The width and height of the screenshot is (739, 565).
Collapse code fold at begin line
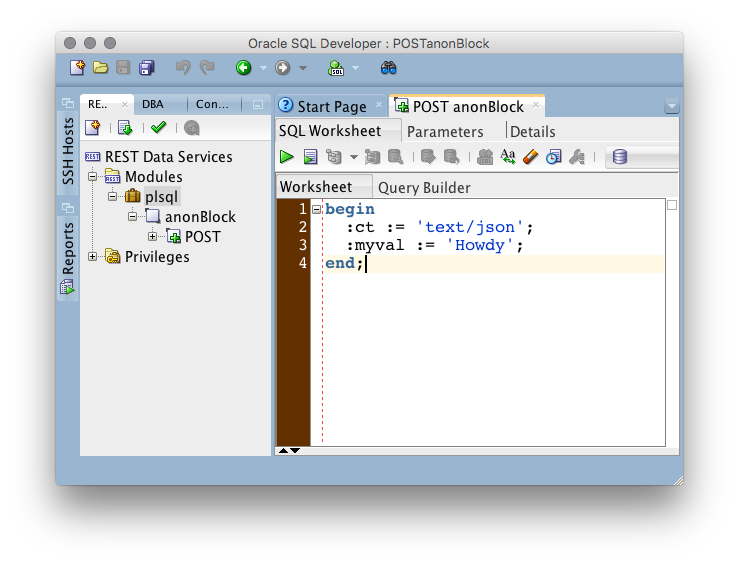coord(316,209)
